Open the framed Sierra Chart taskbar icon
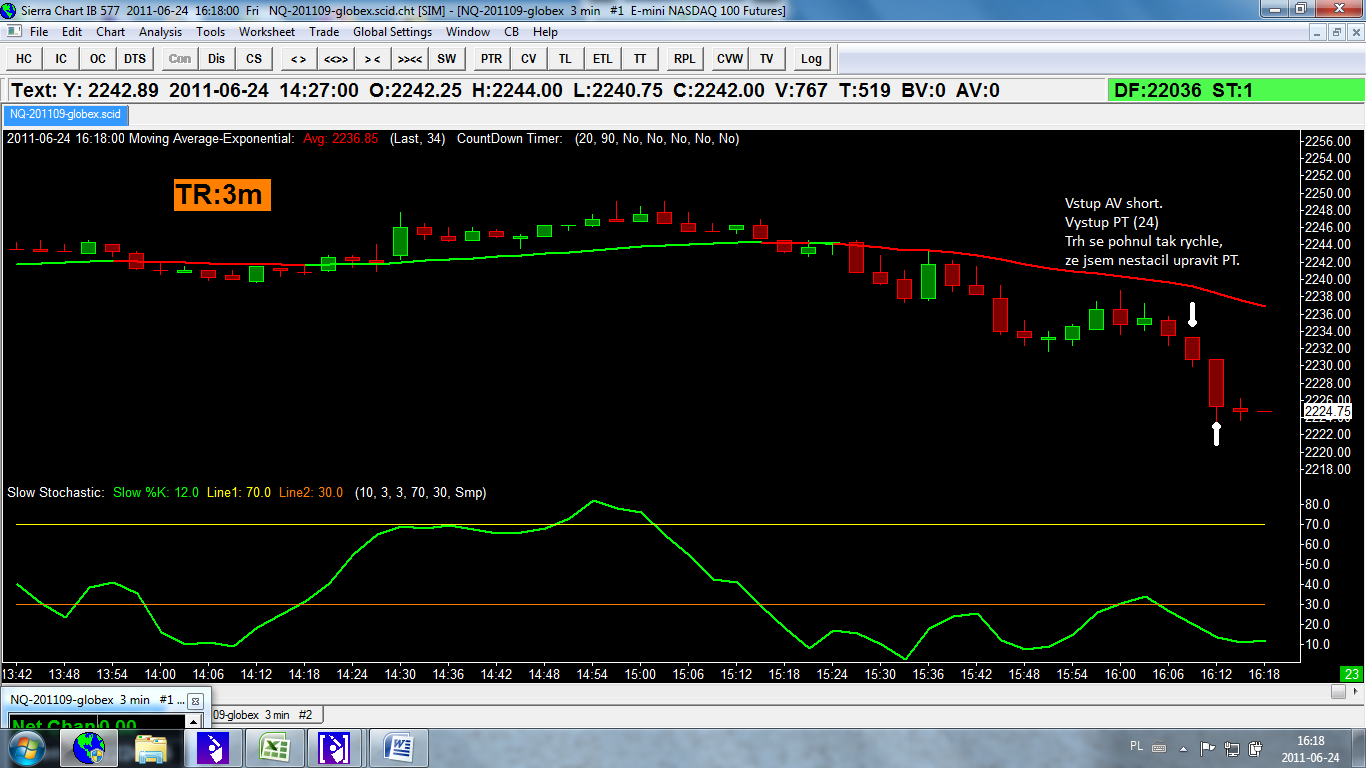The width and height of the screenshot is (1366, 768). (336, 747)
